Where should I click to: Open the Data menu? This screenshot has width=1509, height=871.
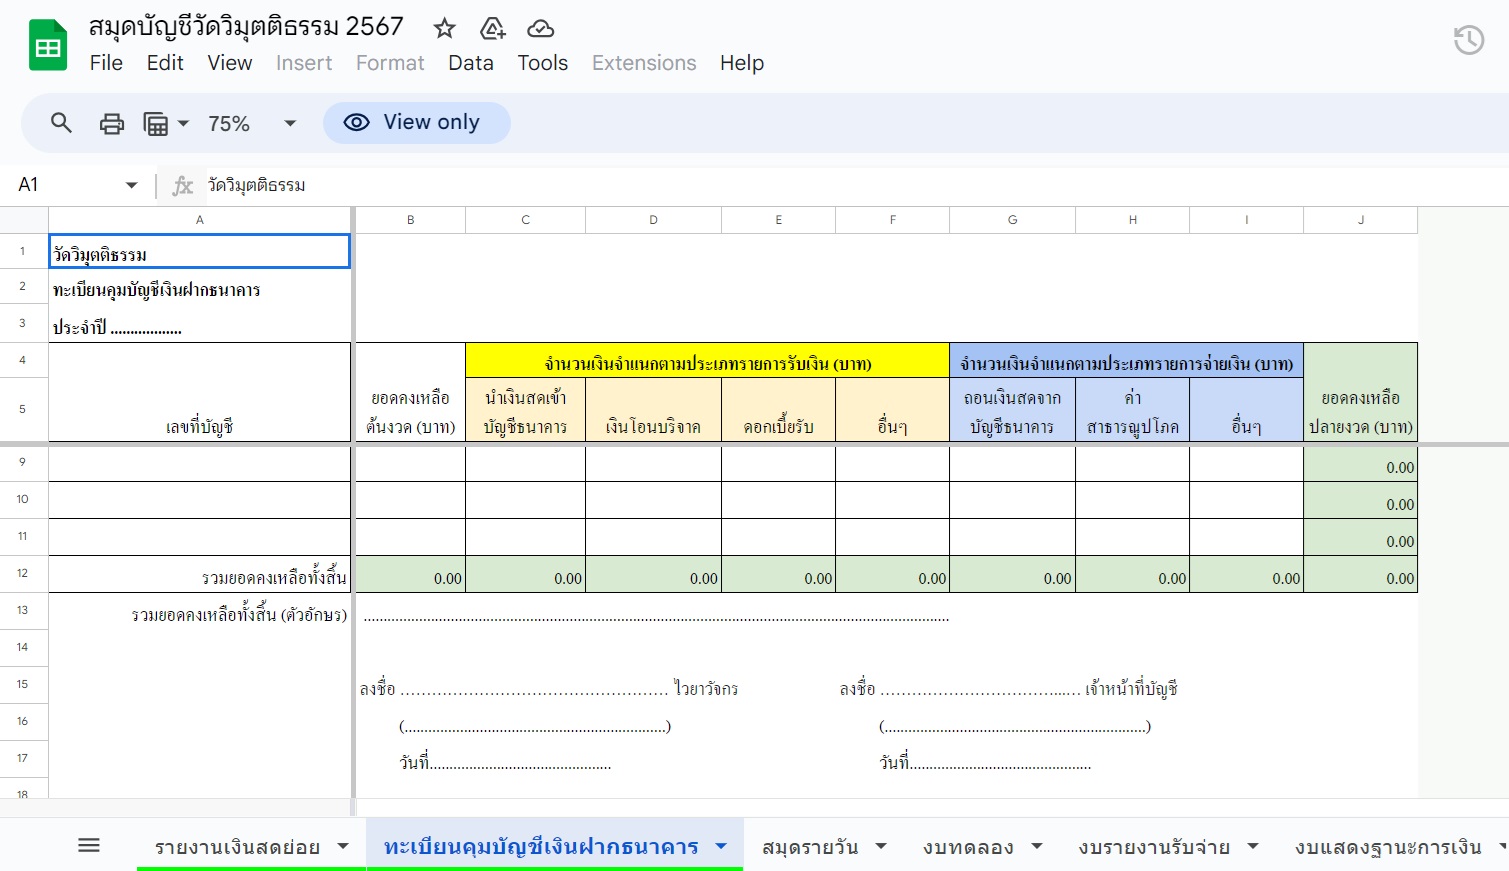tap(470, 63)
